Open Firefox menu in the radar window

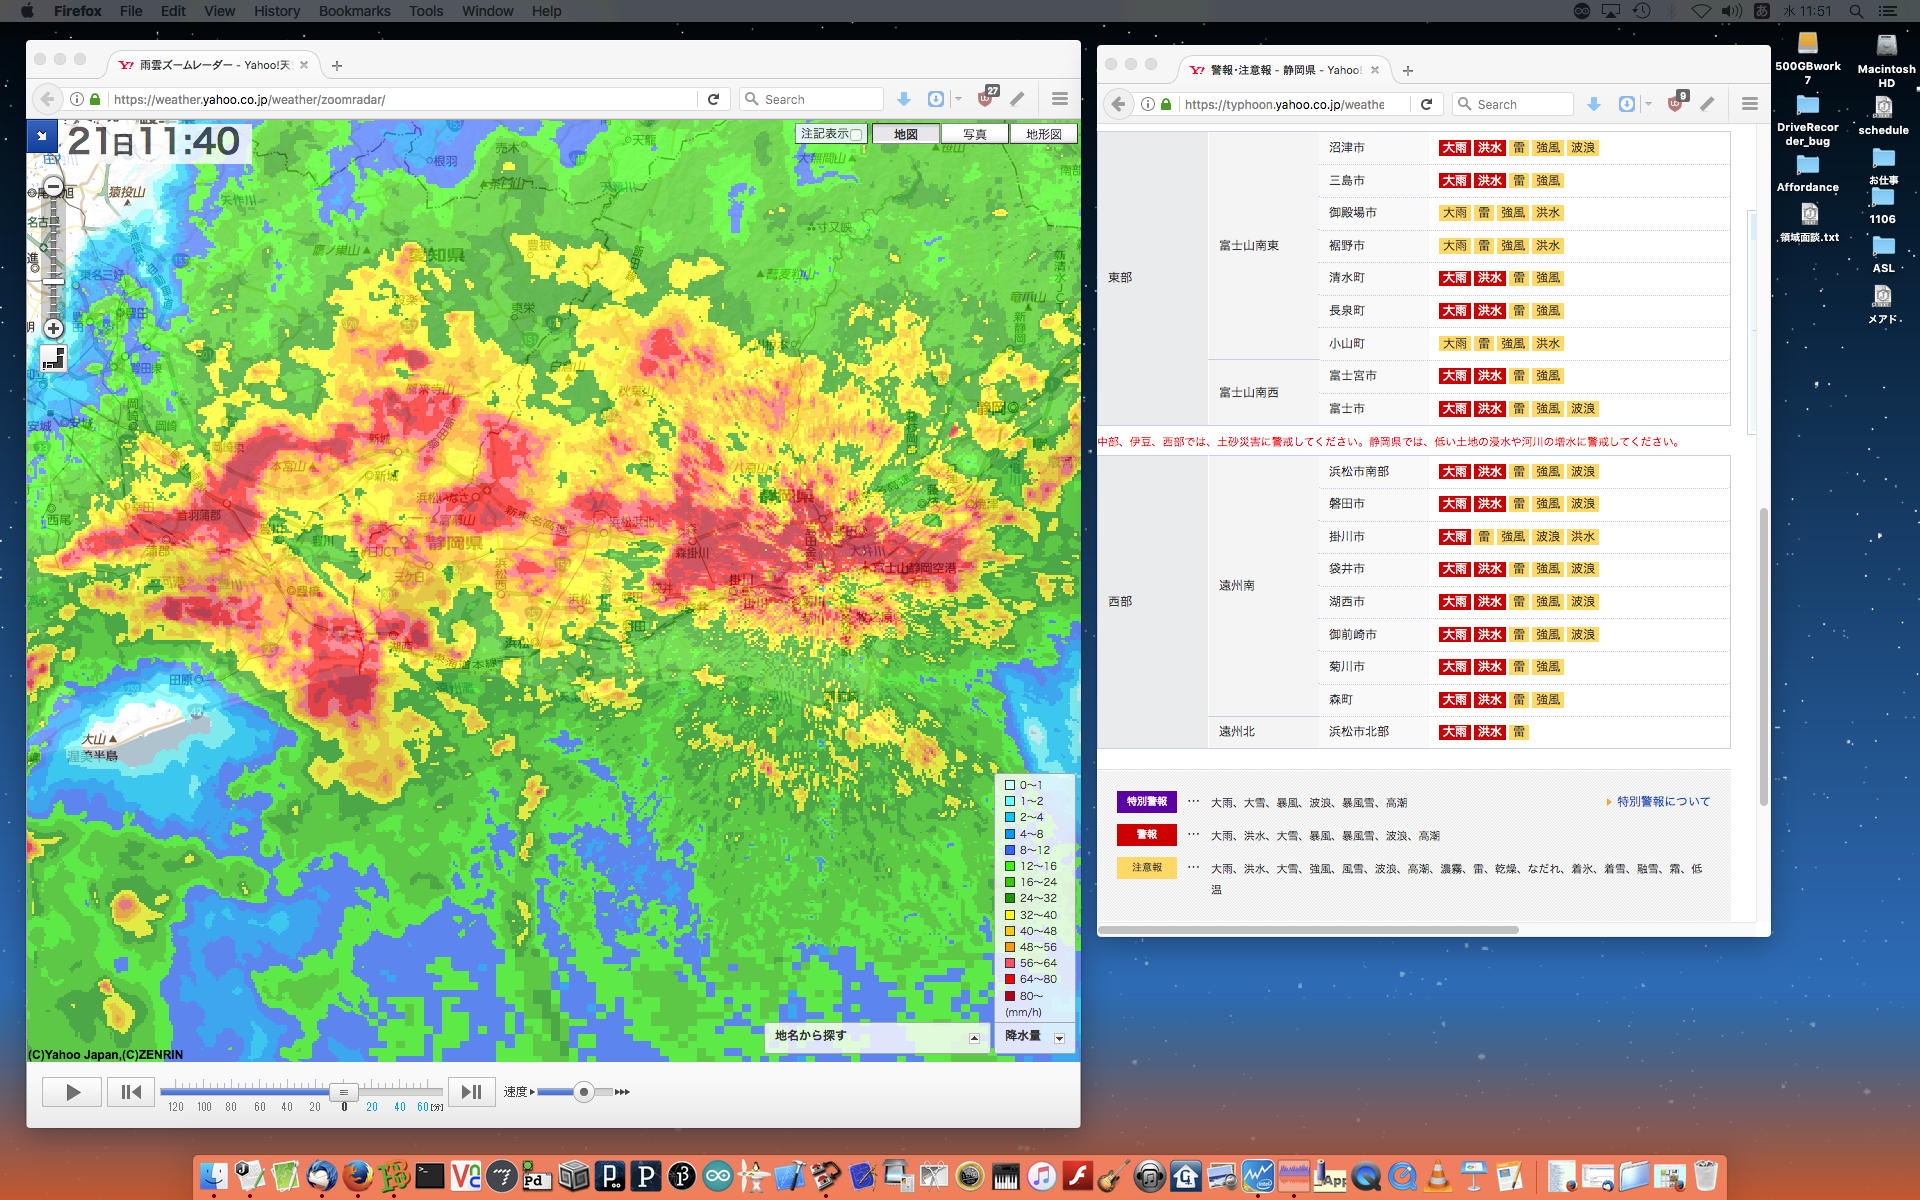[1060, 99]
